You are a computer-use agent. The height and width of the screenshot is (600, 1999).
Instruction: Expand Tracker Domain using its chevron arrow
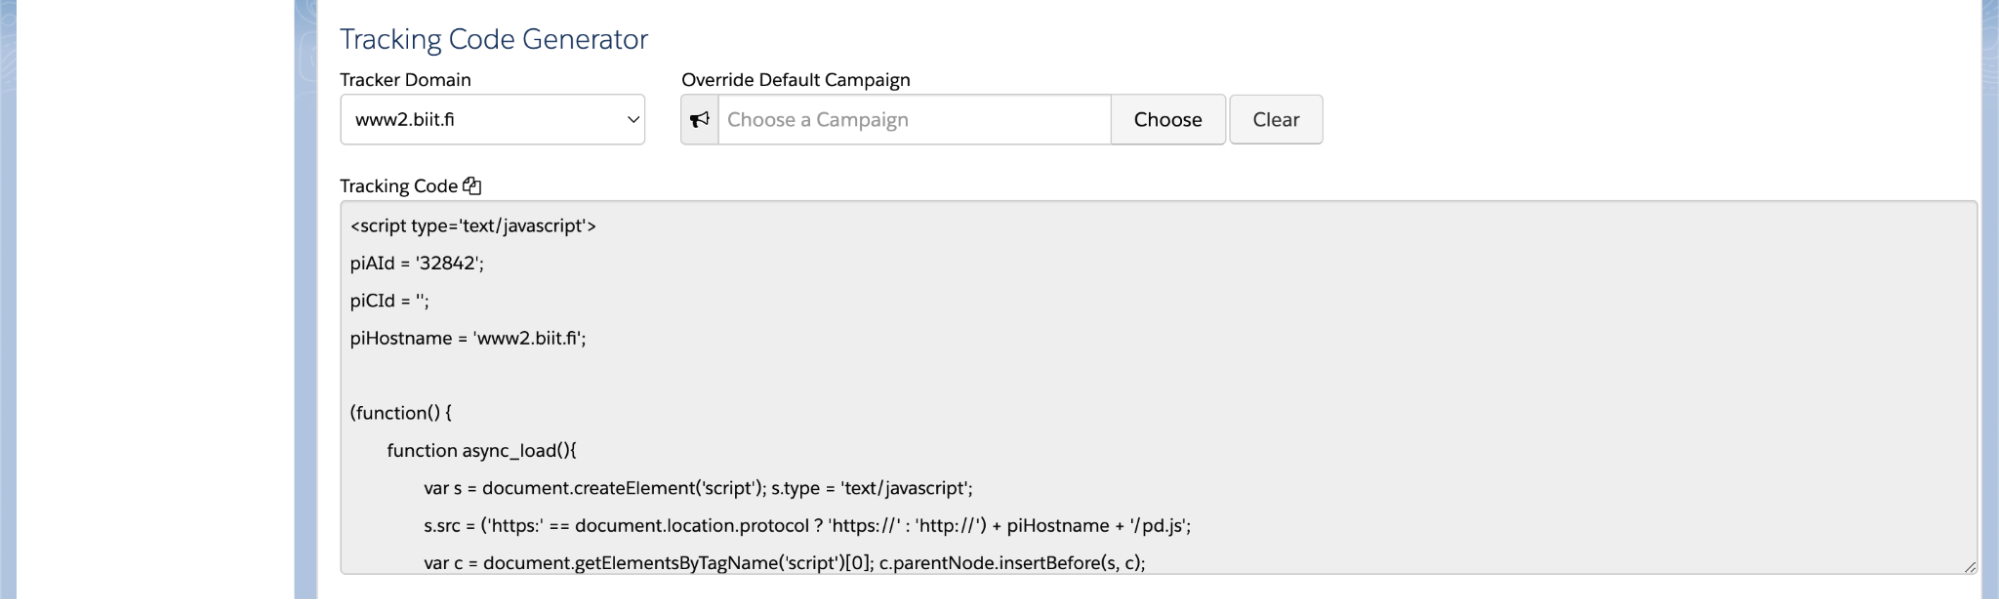tap(633, 120)
